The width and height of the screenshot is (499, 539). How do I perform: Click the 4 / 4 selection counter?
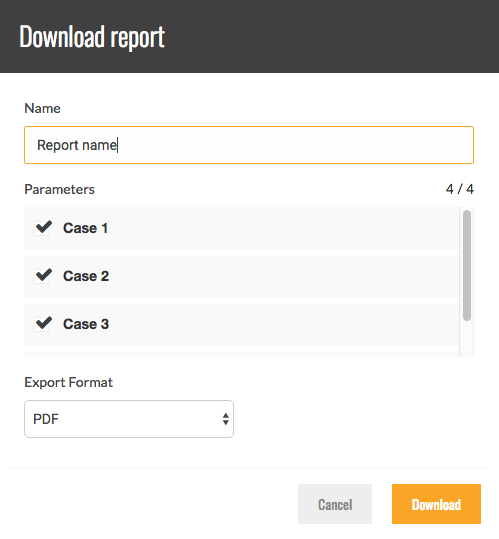[x=459, y=189]
